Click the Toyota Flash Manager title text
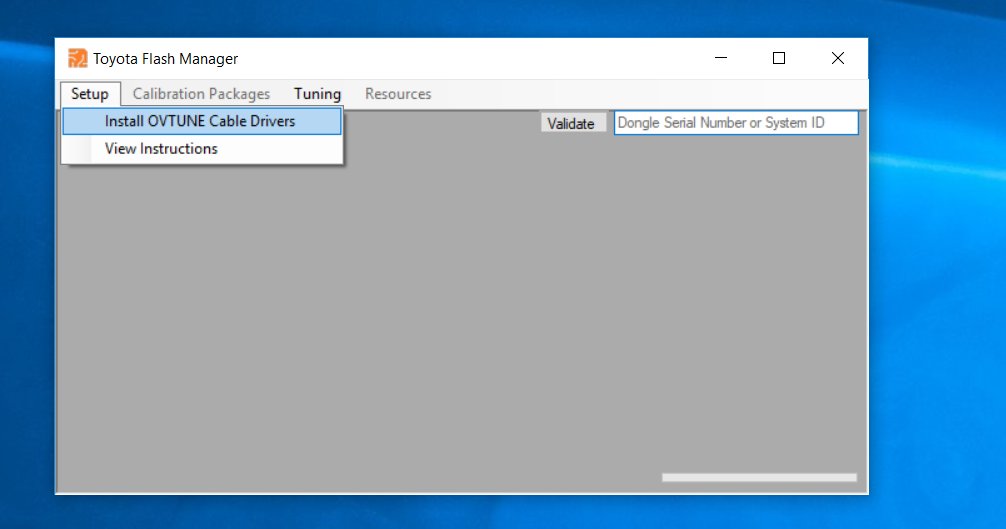Viewport: 1006px width, 529px height. (x=166, y=59)
